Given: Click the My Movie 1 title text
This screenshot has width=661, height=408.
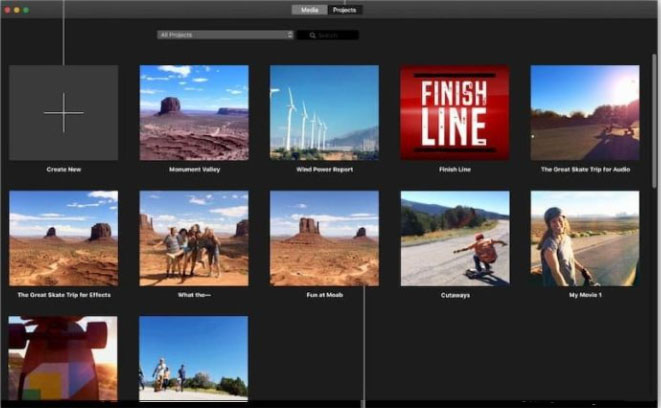Looking at the screenshot, I should point(585,295).
